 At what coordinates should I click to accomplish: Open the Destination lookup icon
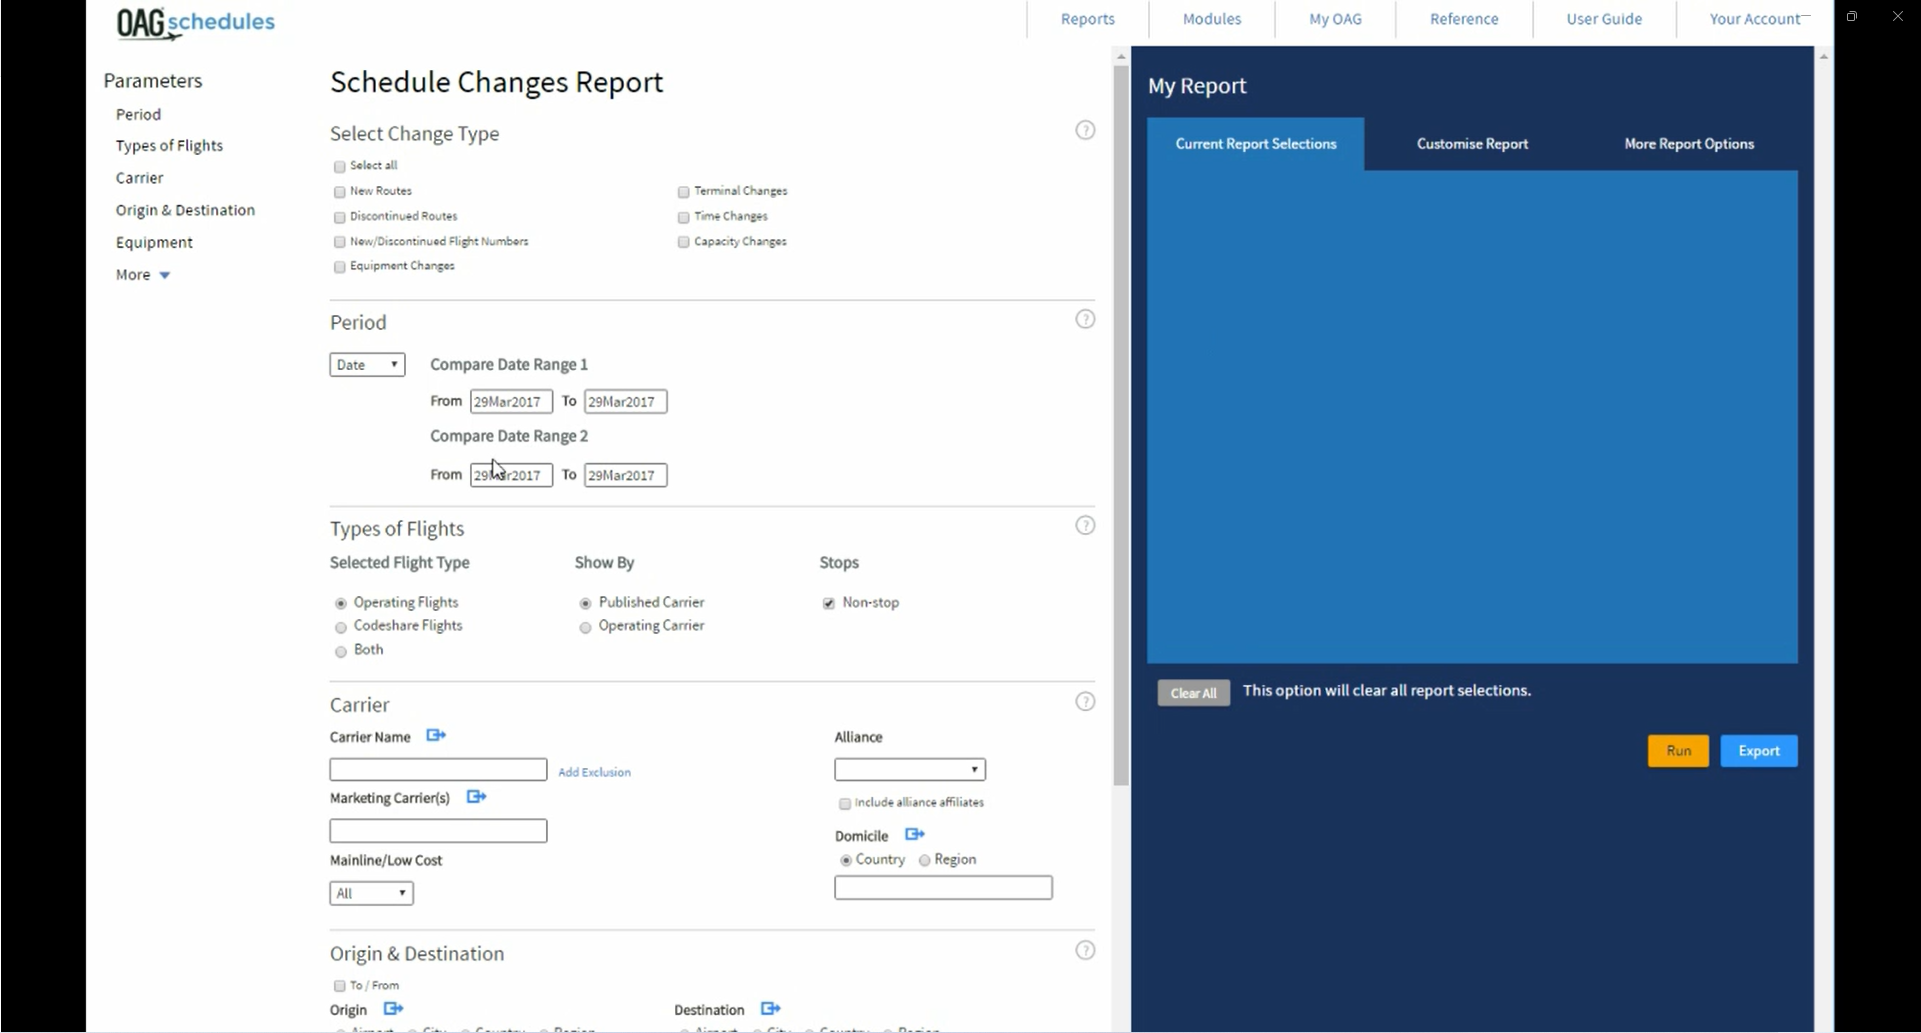tap(770, 1009)
